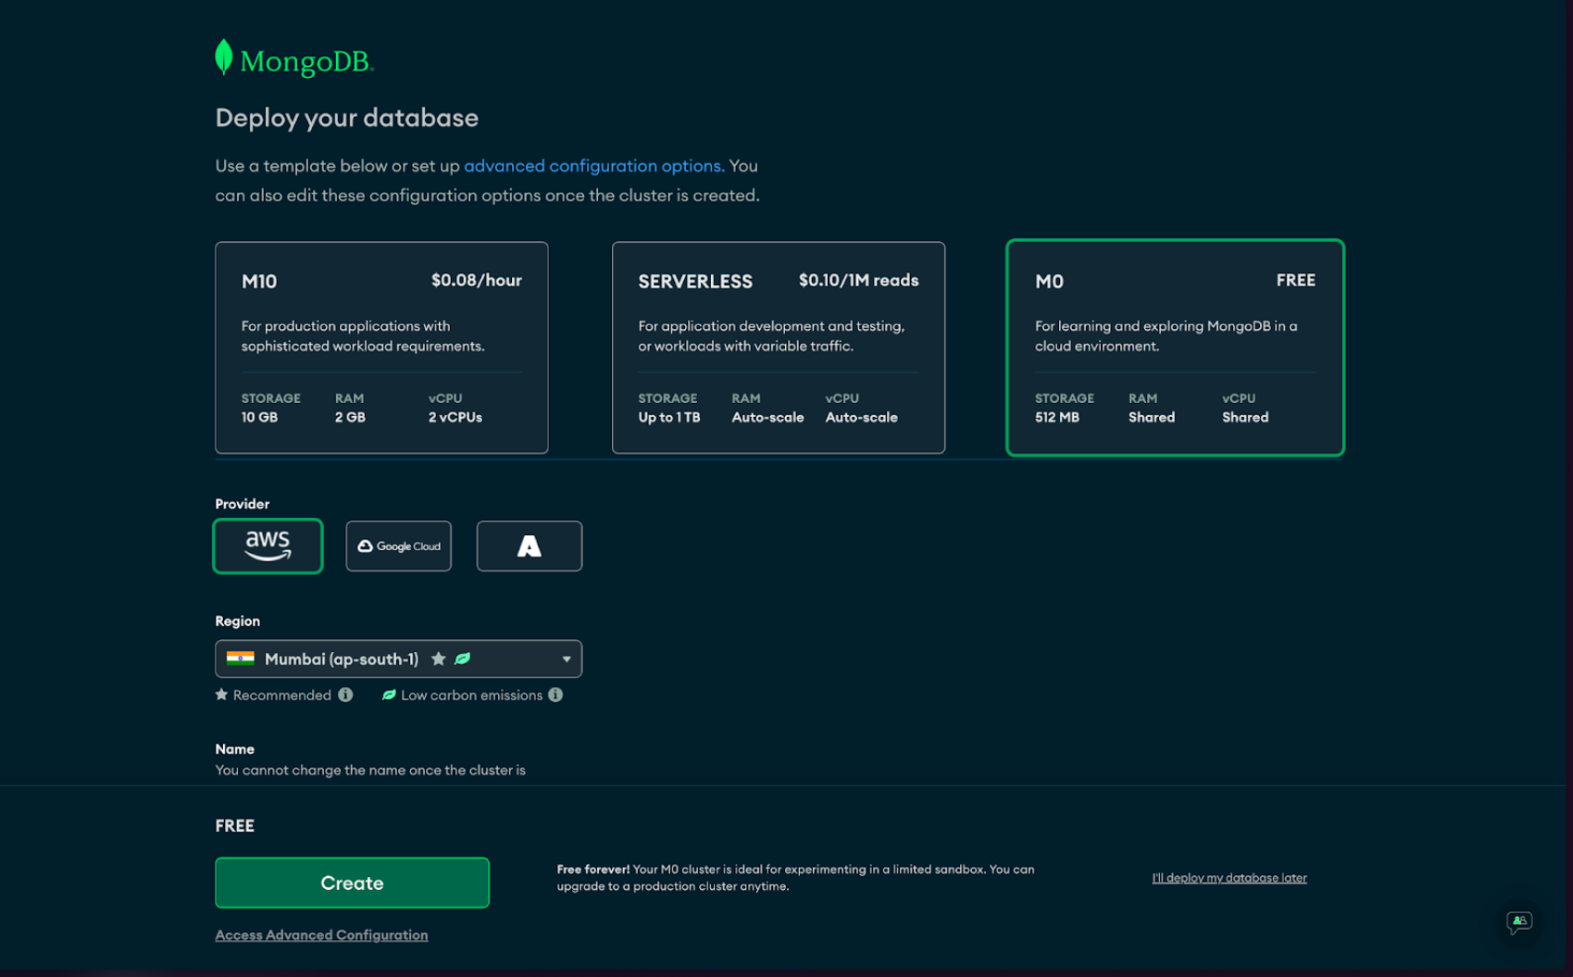1573x977 pixels.
Task: Click the green leaf icon in region dropdown
Action: tap(462, 659)
